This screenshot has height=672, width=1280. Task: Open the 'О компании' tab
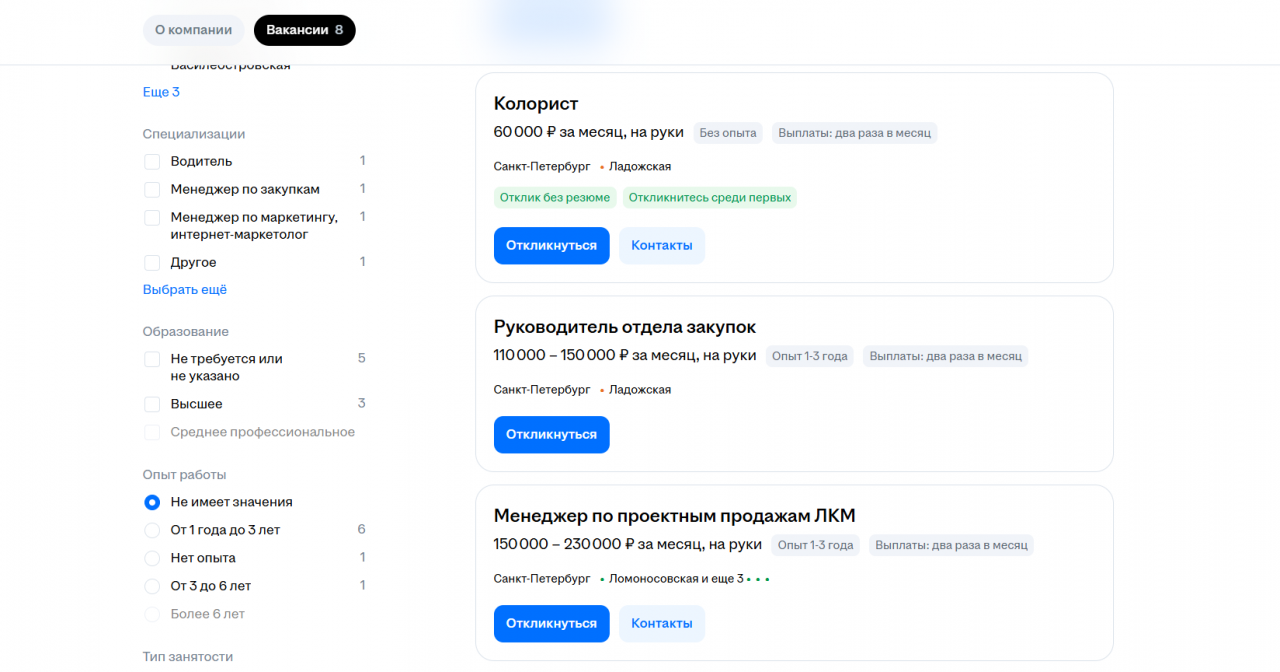pyautogui.click(x=193, y=30)
